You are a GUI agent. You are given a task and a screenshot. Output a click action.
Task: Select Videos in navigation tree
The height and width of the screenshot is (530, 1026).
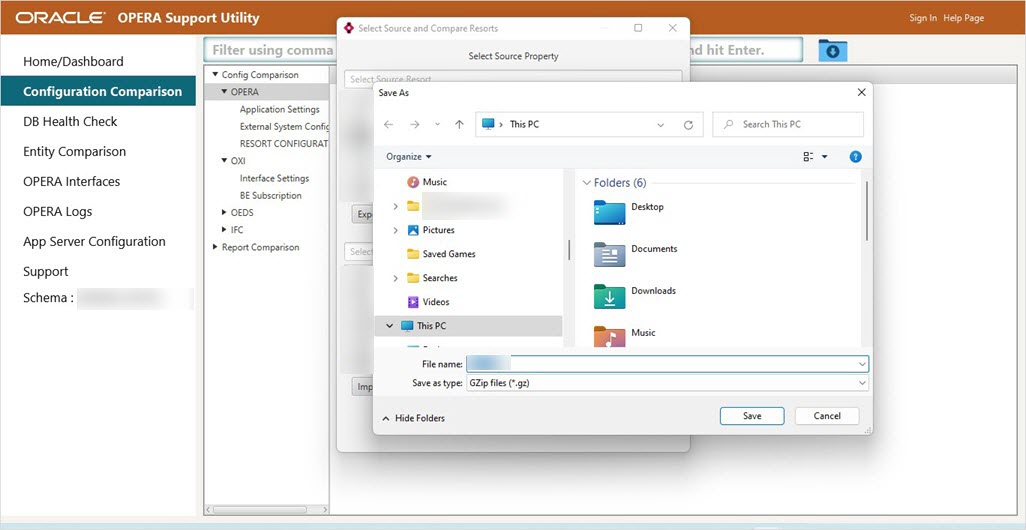point(436,302)
